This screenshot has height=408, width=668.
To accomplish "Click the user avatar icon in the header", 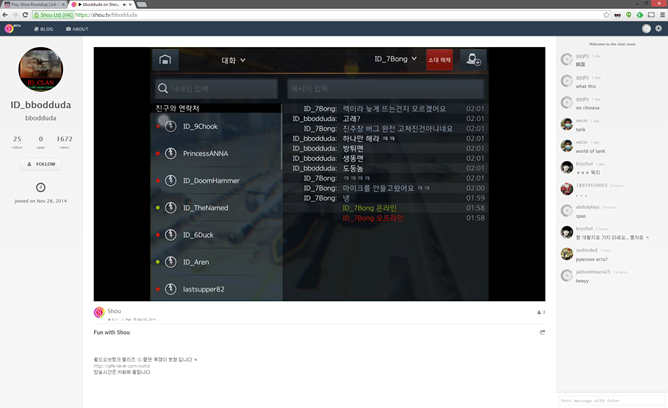I will click(646, 29).
